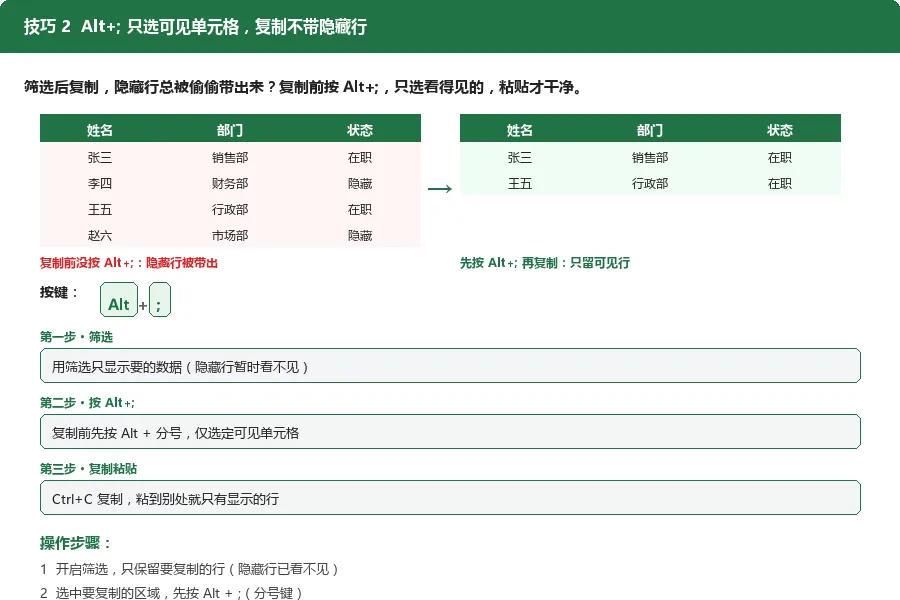Click the 姓名 header in left table

point(100,130)
